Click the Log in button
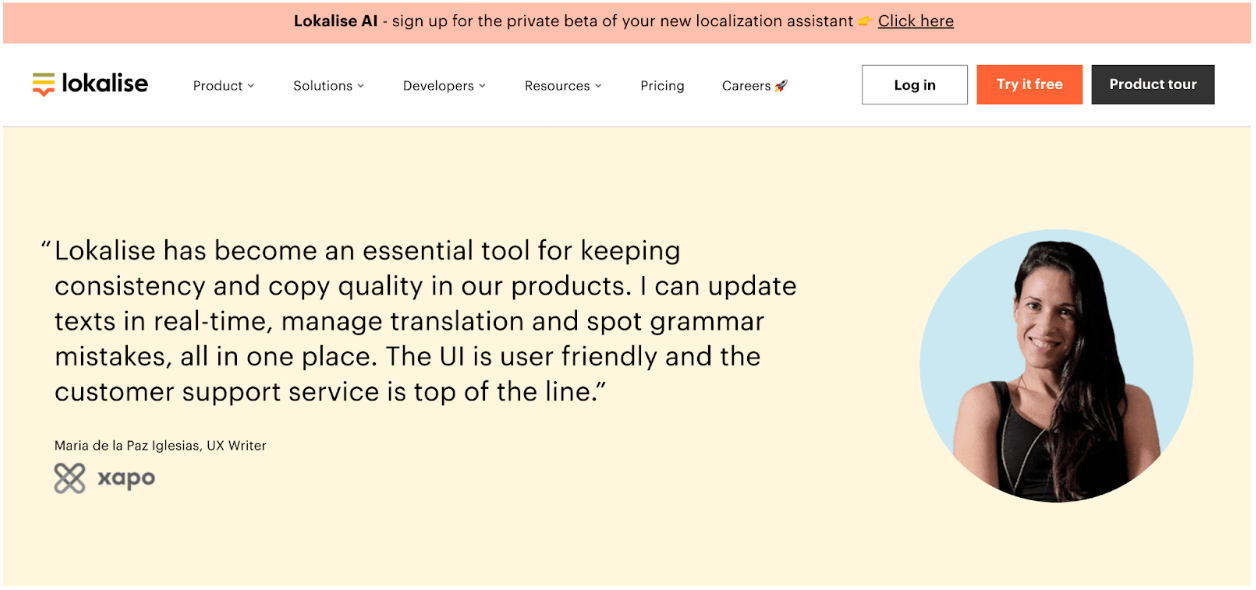 (x=913, y=84)
